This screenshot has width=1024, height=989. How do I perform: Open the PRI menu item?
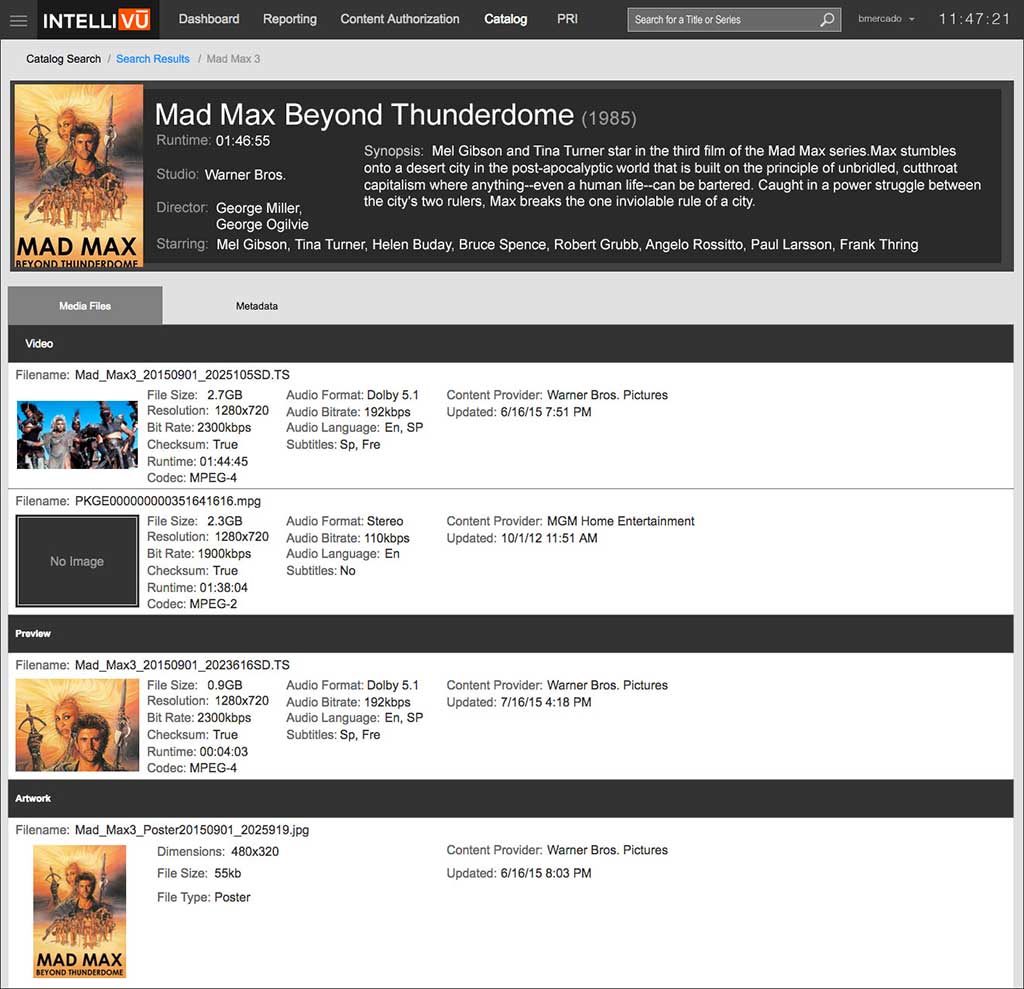coord(567,19)
